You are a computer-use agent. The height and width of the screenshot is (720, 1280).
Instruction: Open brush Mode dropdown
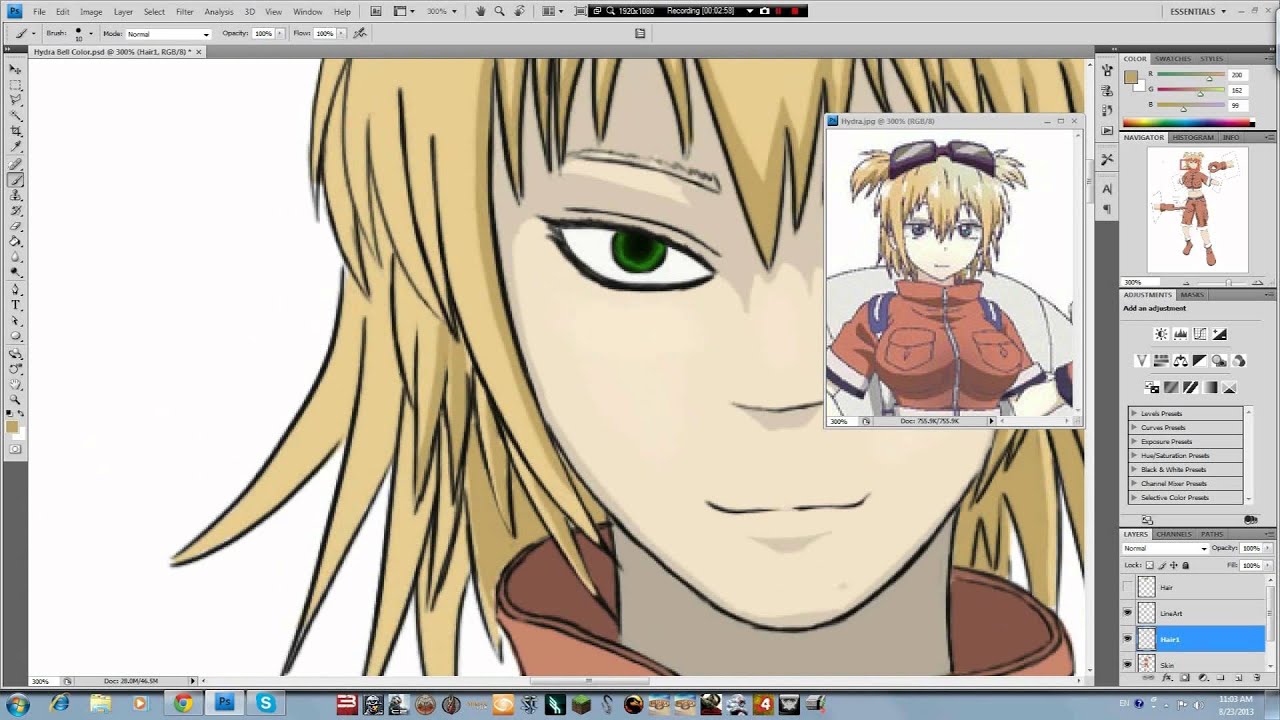click(x=168, y=34)
